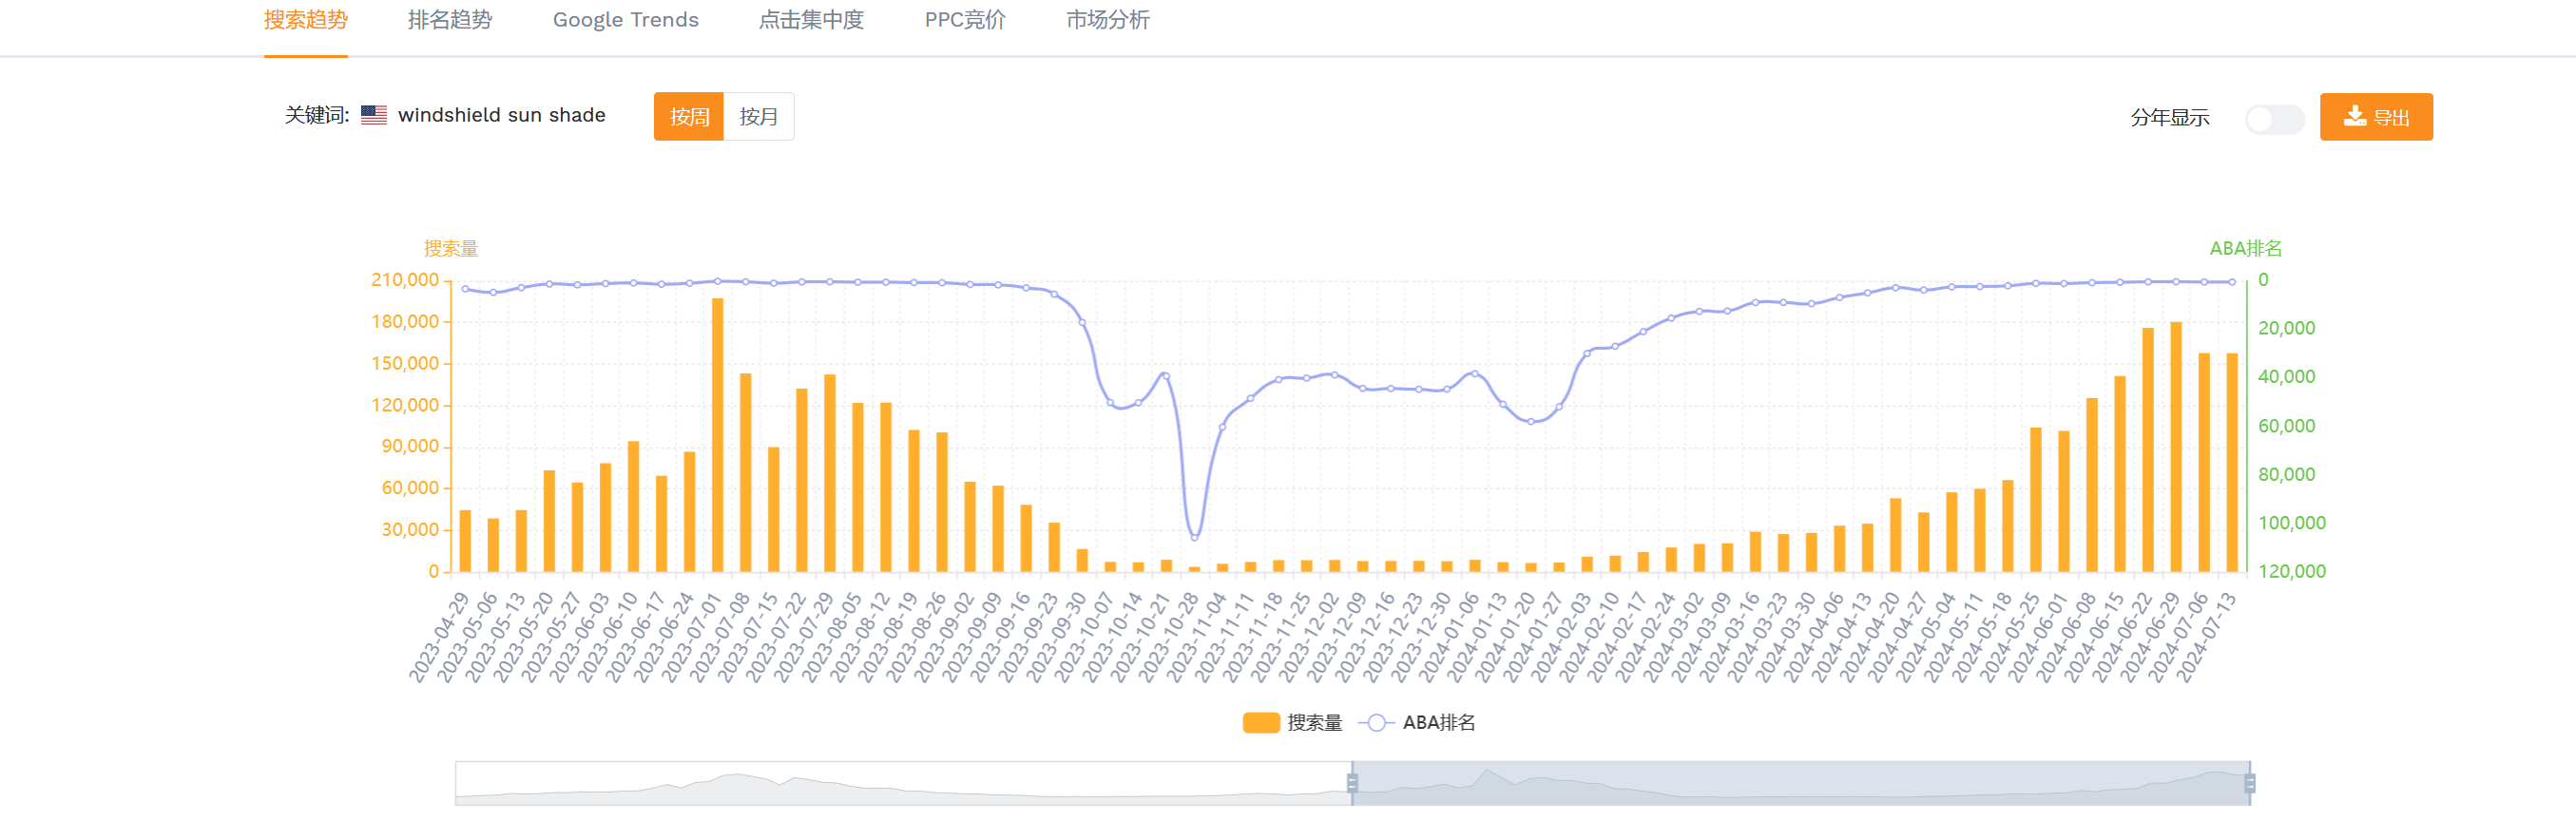2576x840 pixels.
Task: Switch to the 点击集中度 tab
Action: click(x=810, y=20)
